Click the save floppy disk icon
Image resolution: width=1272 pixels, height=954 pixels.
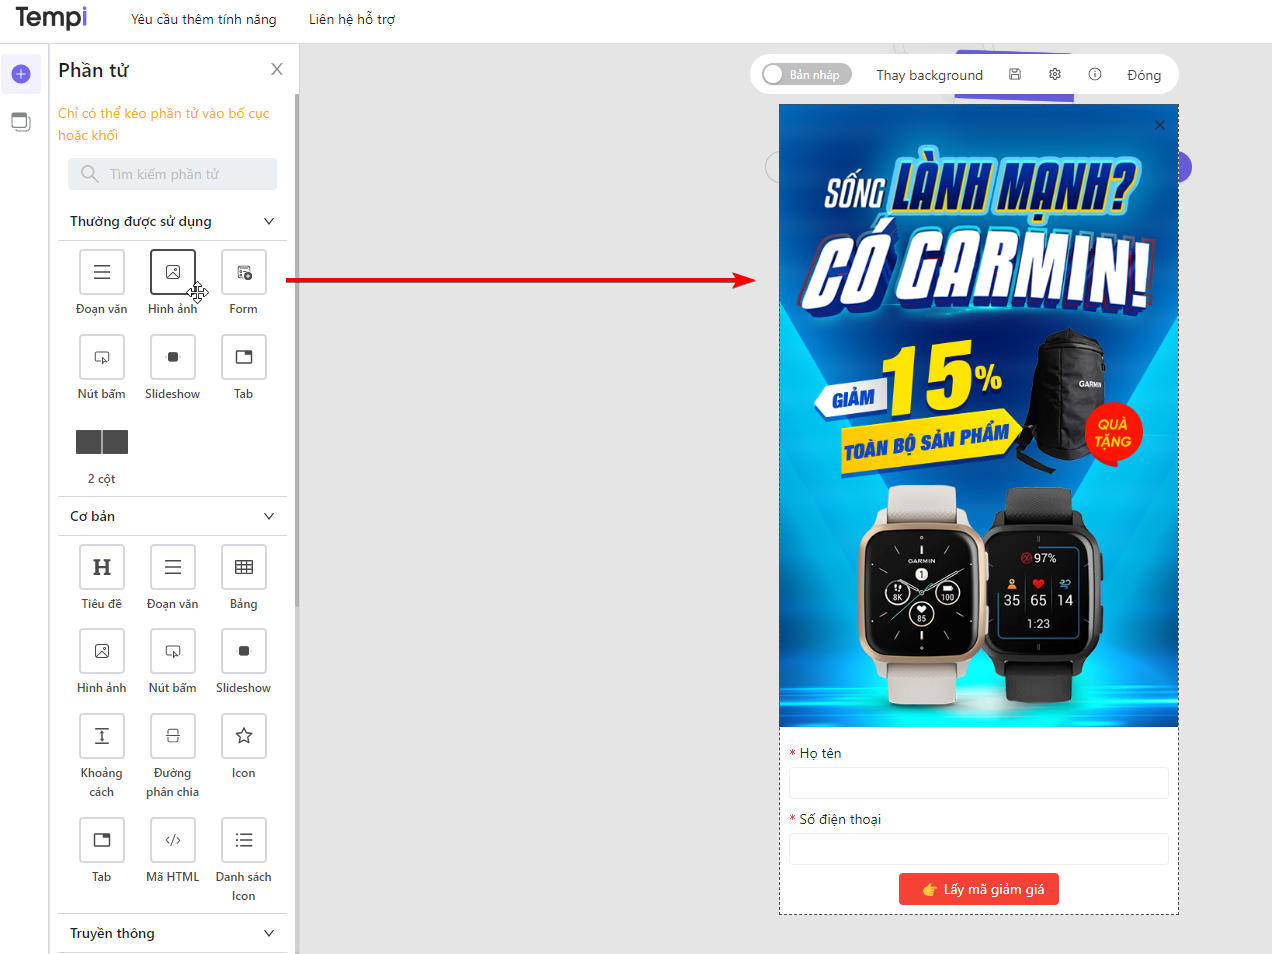1015,74
